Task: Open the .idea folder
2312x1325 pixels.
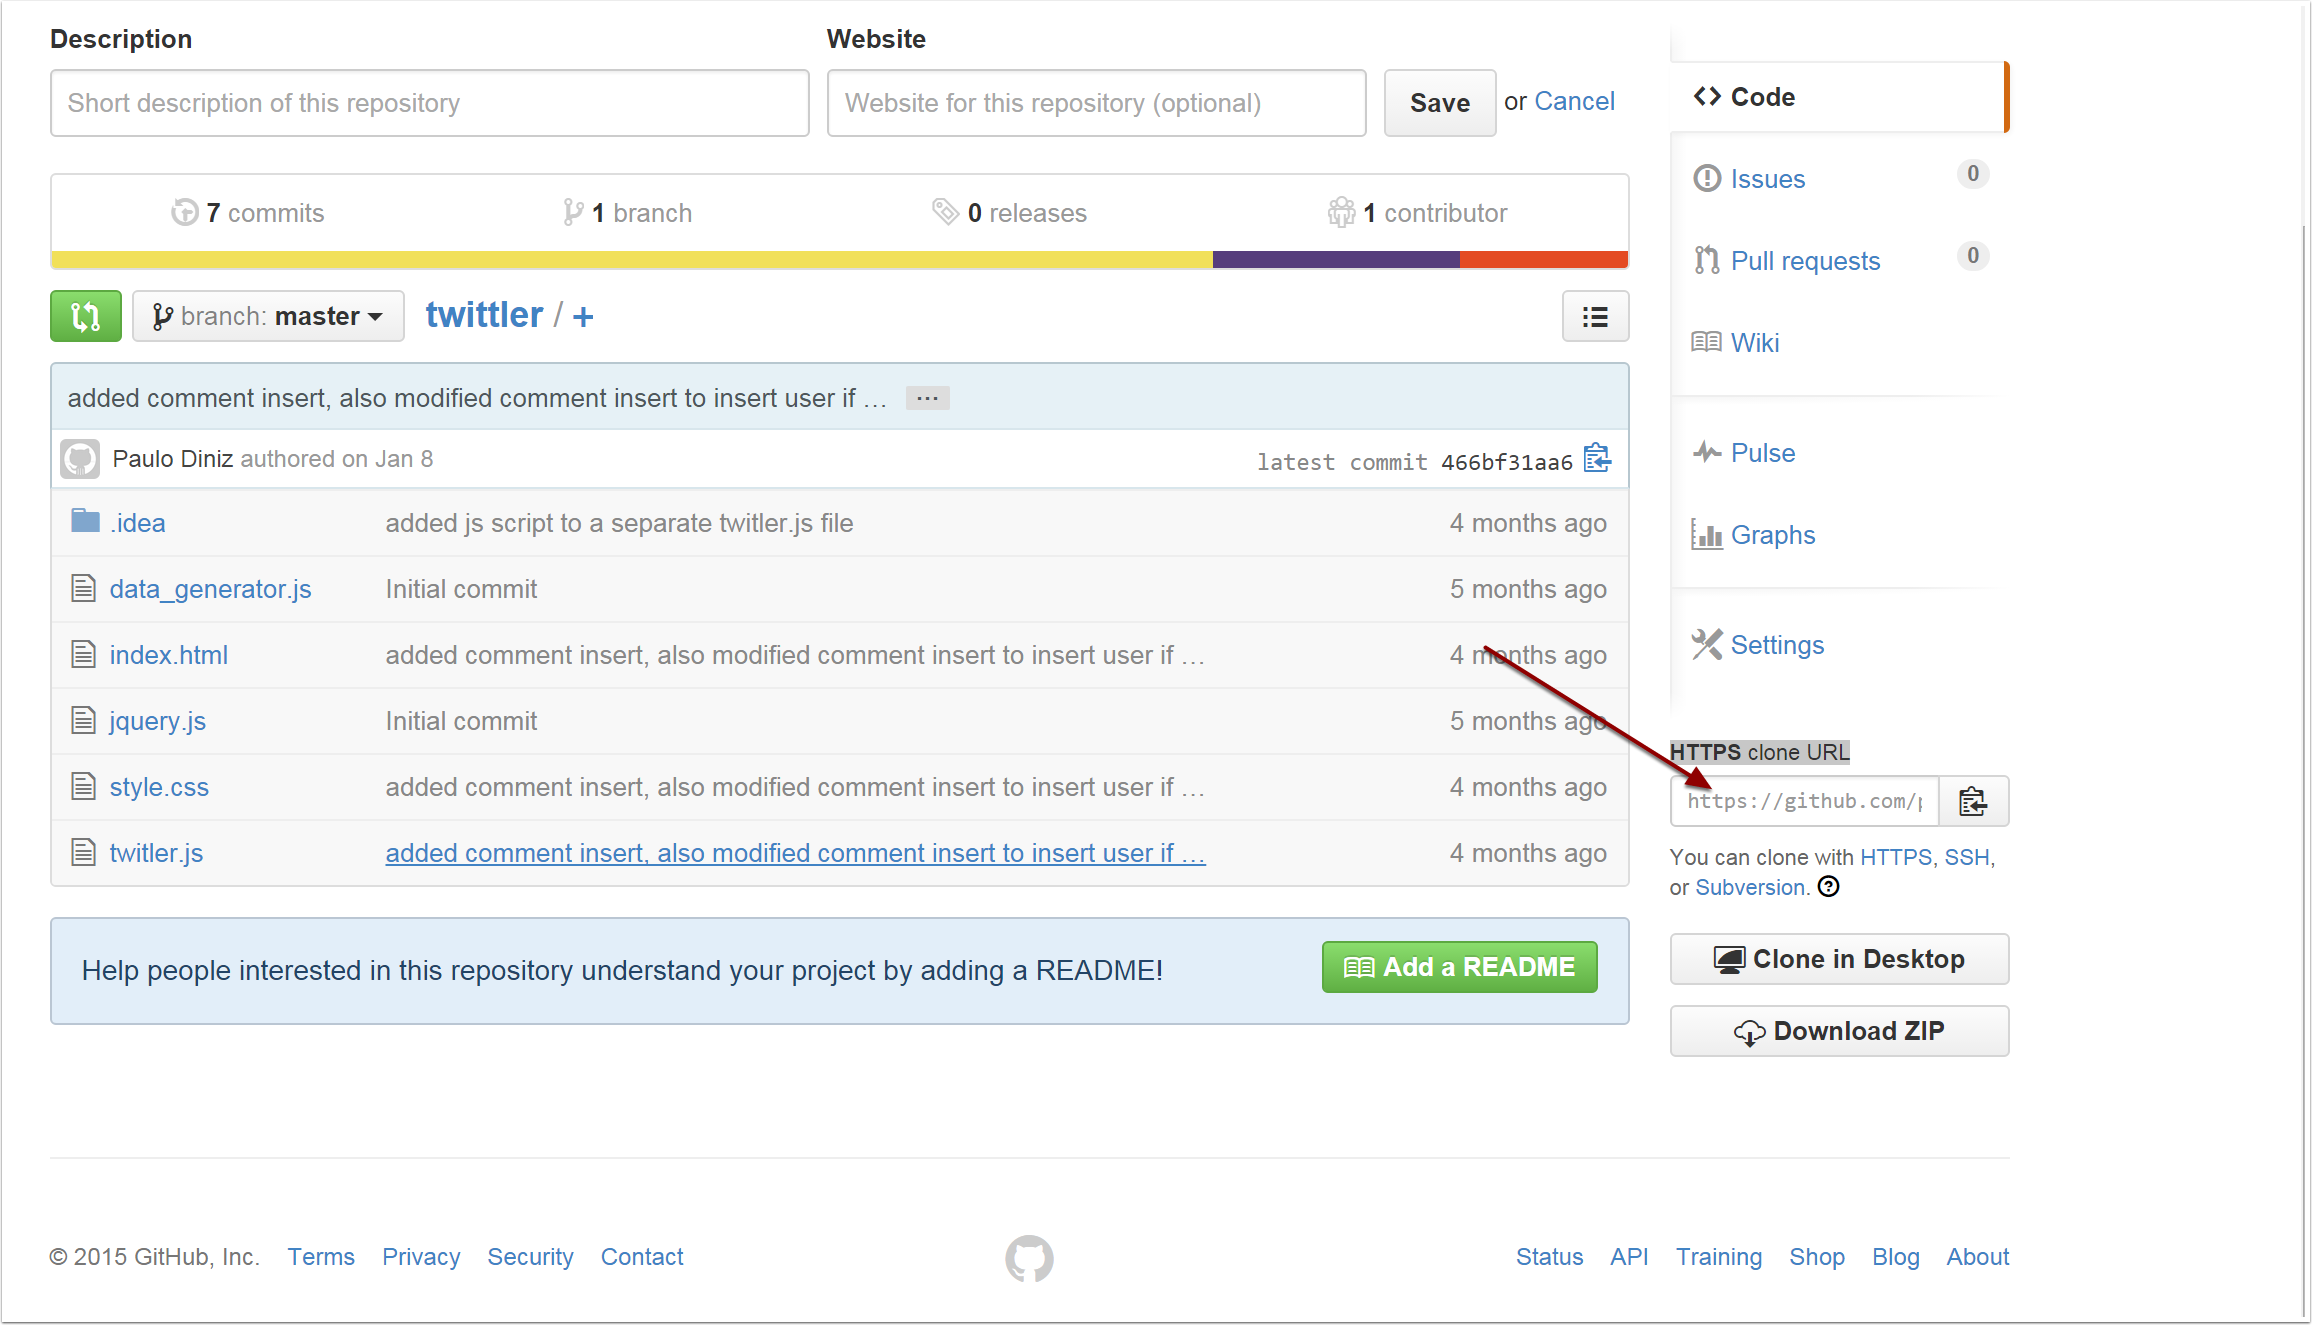Action: coord(137,523)
